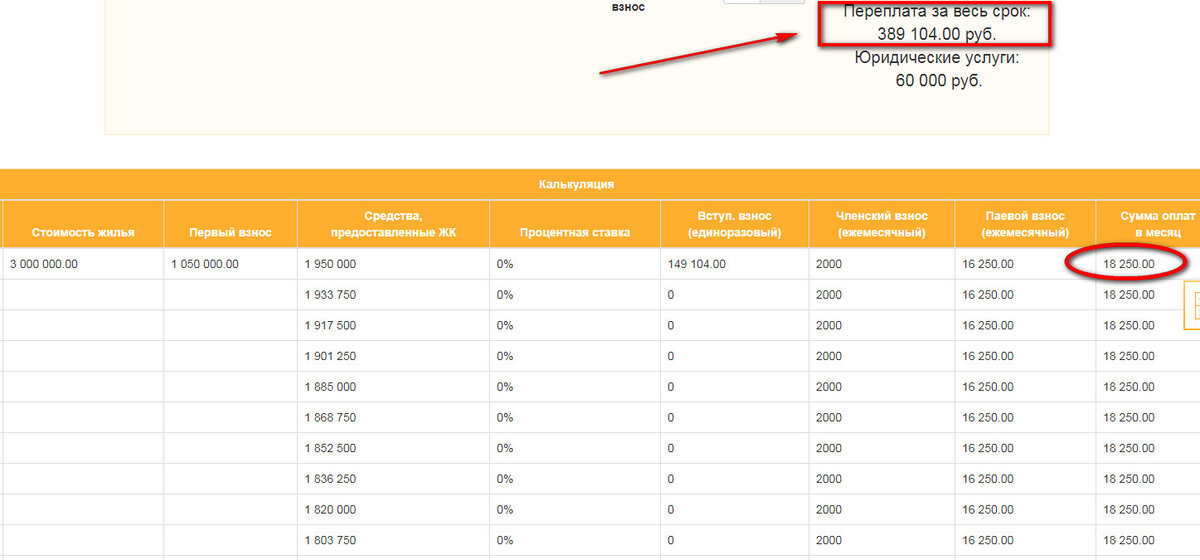Click the 1 836 250 funds cell
Screen dimensions: 1200x560
coord(393,479)
